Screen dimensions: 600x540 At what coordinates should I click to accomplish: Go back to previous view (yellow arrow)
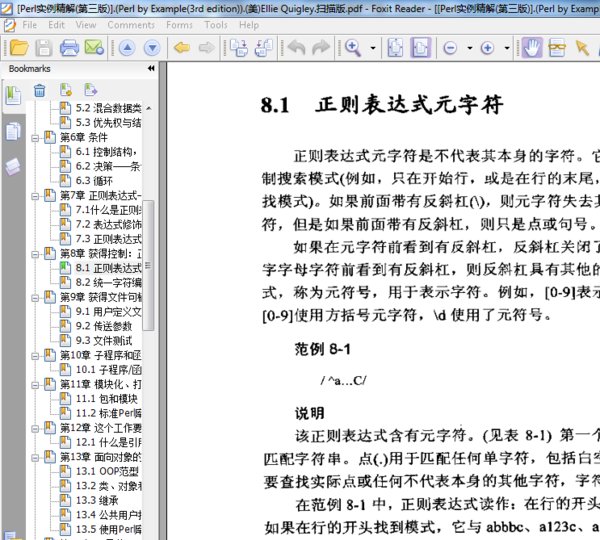pos(182,48)
